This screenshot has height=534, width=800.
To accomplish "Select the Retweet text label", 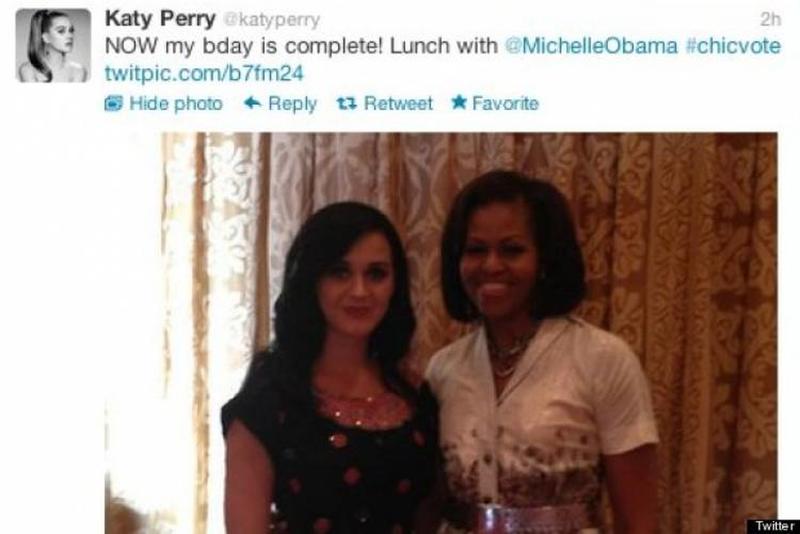I will click(398, 104).
